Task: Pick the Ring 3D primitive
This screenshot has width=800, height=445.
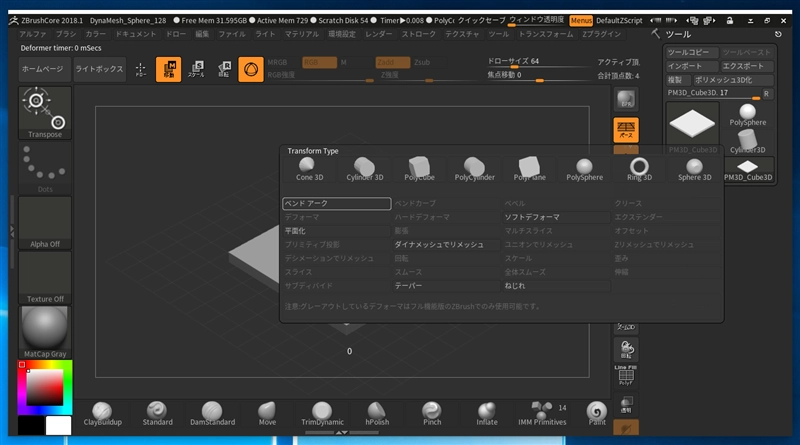Action: [639, 169]
